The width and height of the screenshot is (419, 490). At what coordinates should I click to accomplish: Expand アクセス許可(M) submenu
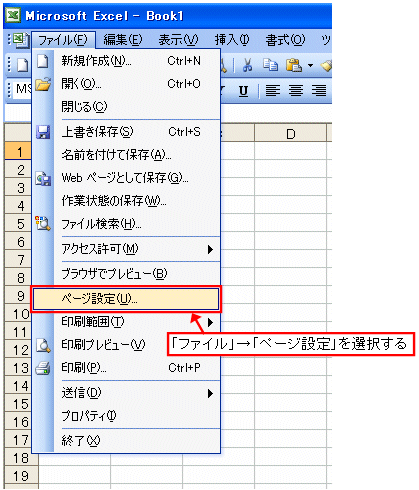[210, 249]
